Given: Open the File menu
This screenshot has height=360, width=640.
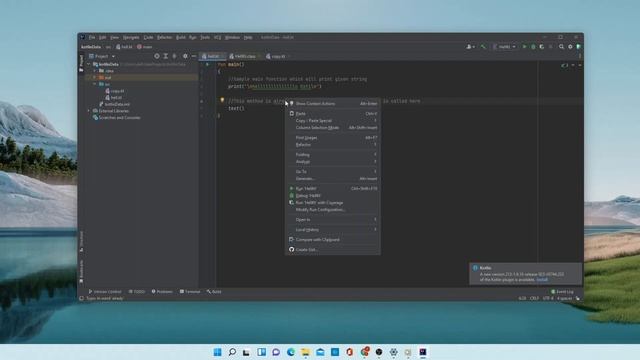Looking at the screenshot, I should point(92,37).
